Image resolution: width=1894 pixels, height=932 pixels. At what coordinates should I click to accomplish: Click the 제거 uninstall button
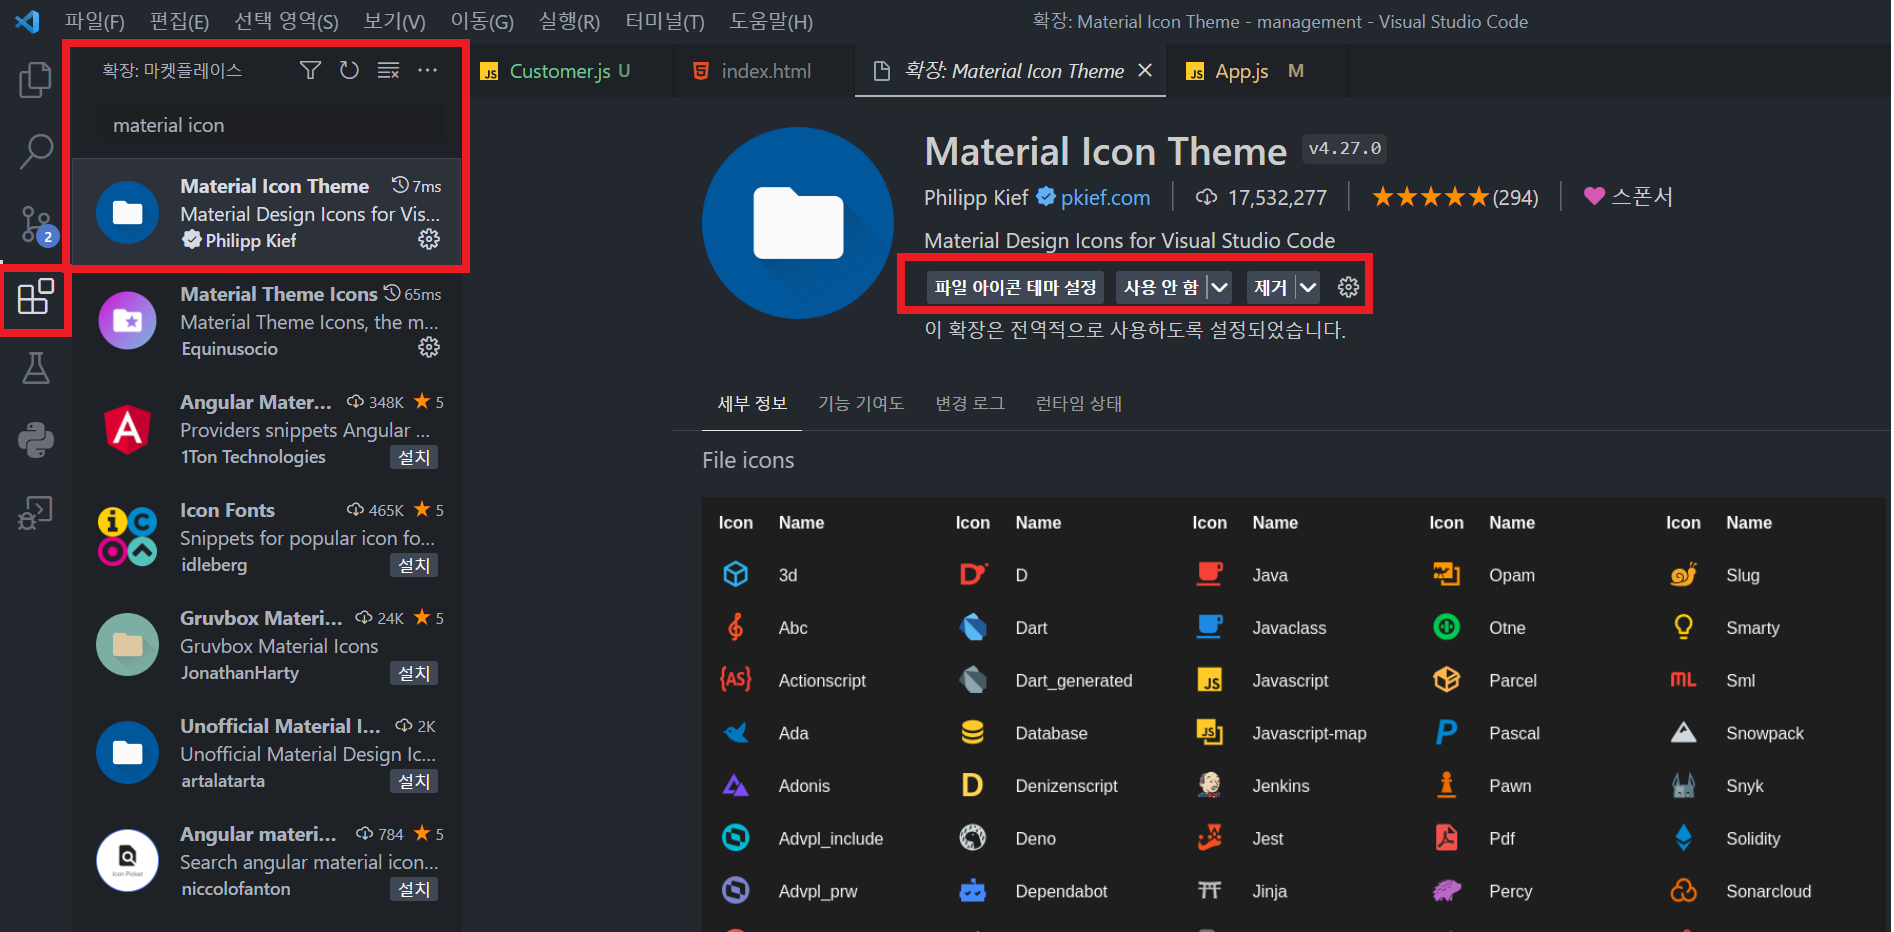point(1270,288)
